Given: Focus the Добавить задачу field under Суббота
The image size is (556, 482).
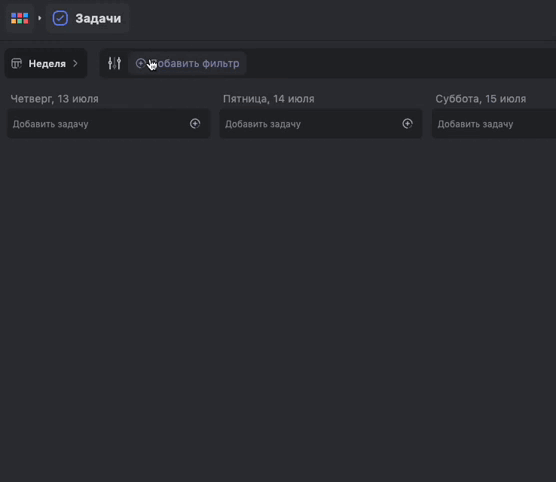Looking at the screenshot, I should (x=494, y=124).
